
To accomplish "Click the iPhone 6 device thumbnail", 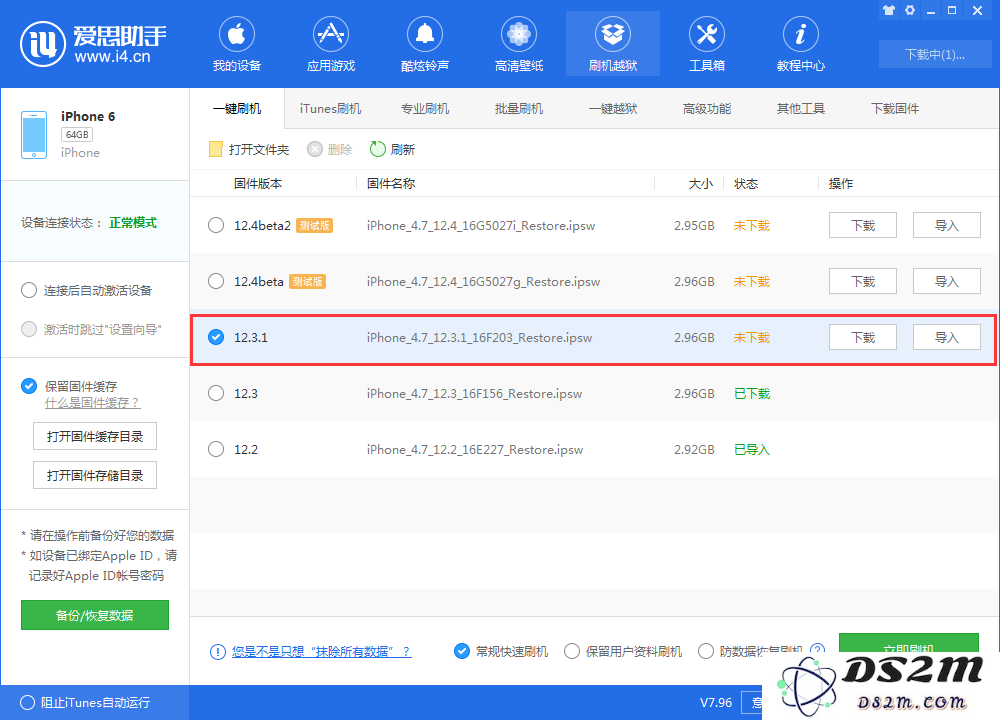I will point(34,135).
